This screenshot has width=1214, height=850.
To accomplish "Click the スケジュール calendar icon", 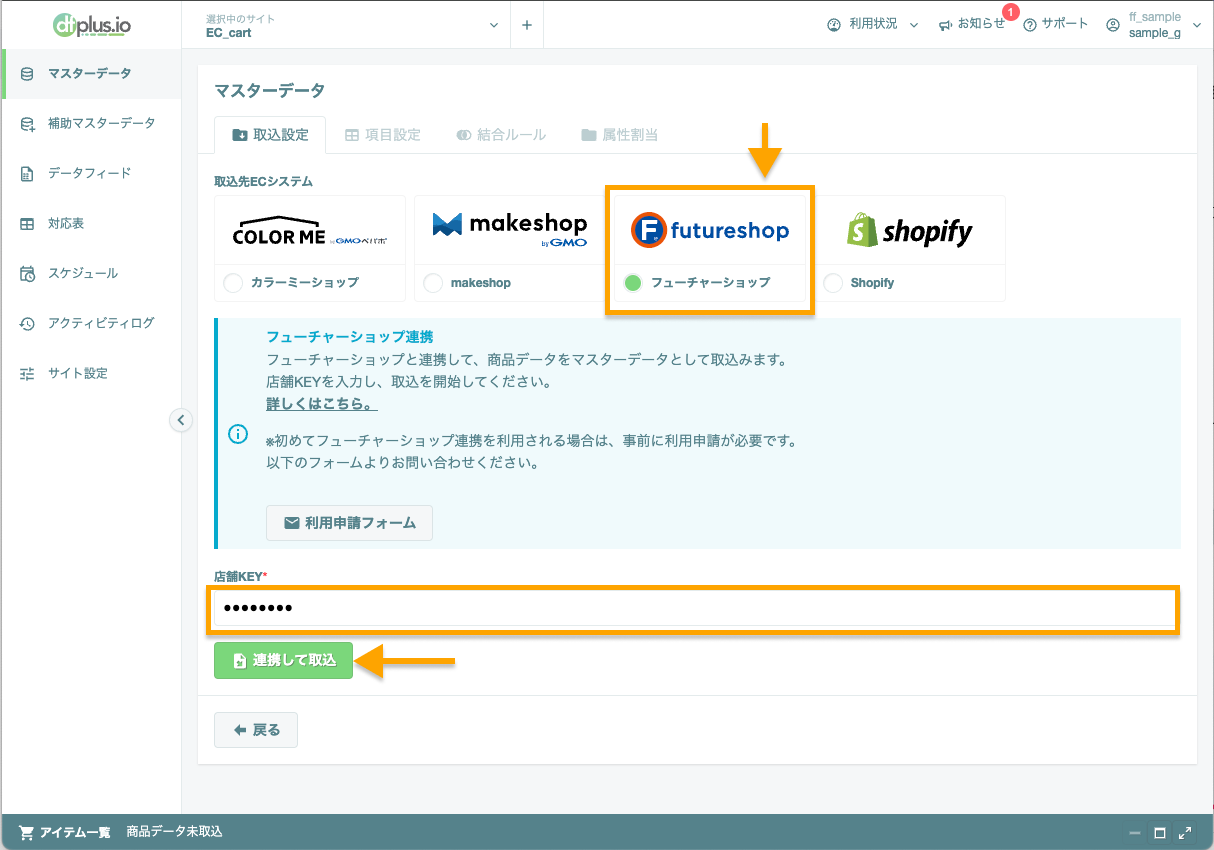I will (x=27, y=273).
